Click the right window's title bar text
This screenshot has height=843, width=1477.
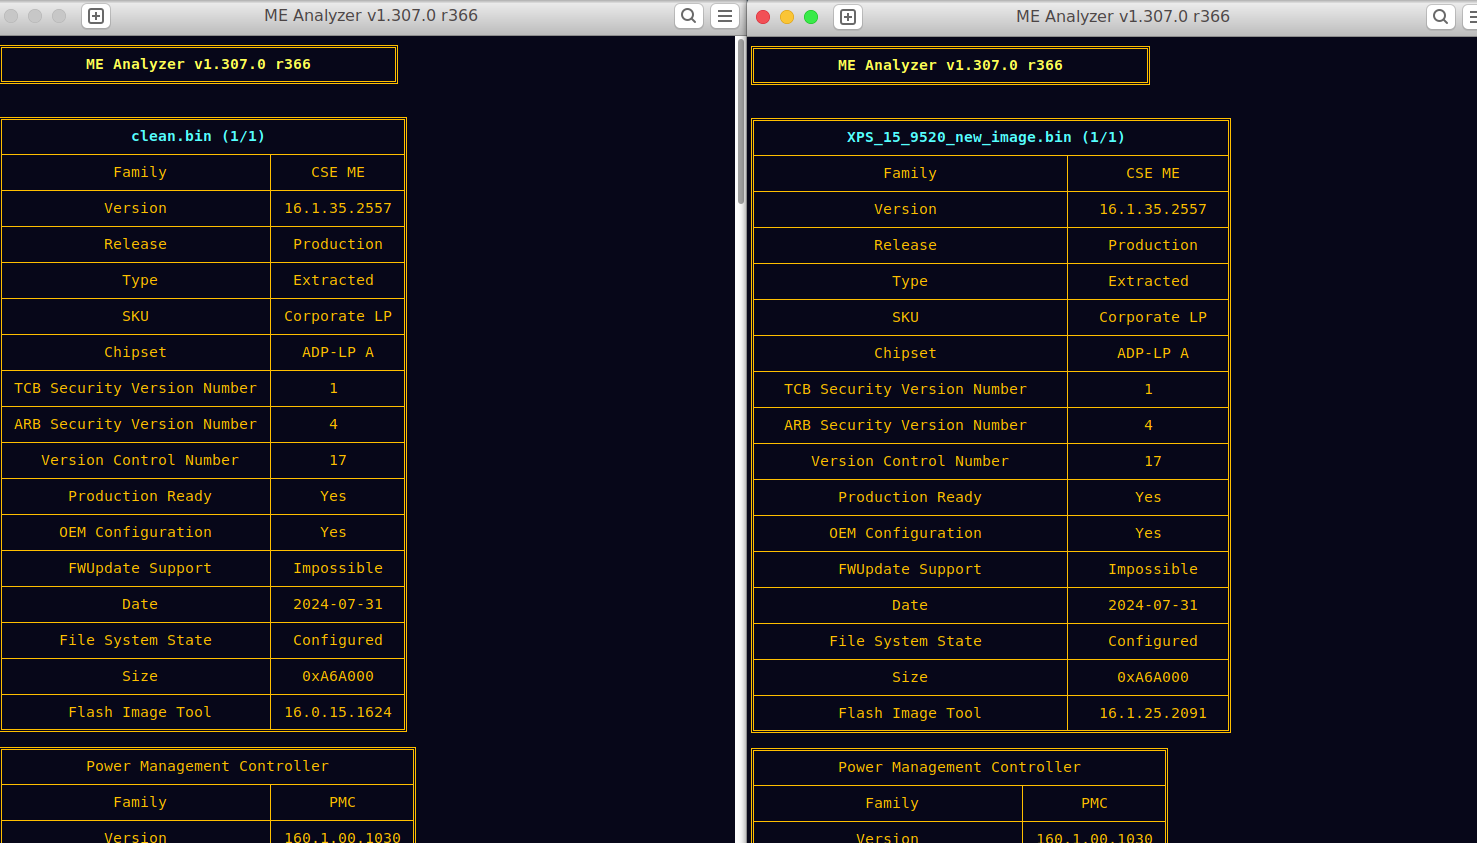[x=1123, y=16]
